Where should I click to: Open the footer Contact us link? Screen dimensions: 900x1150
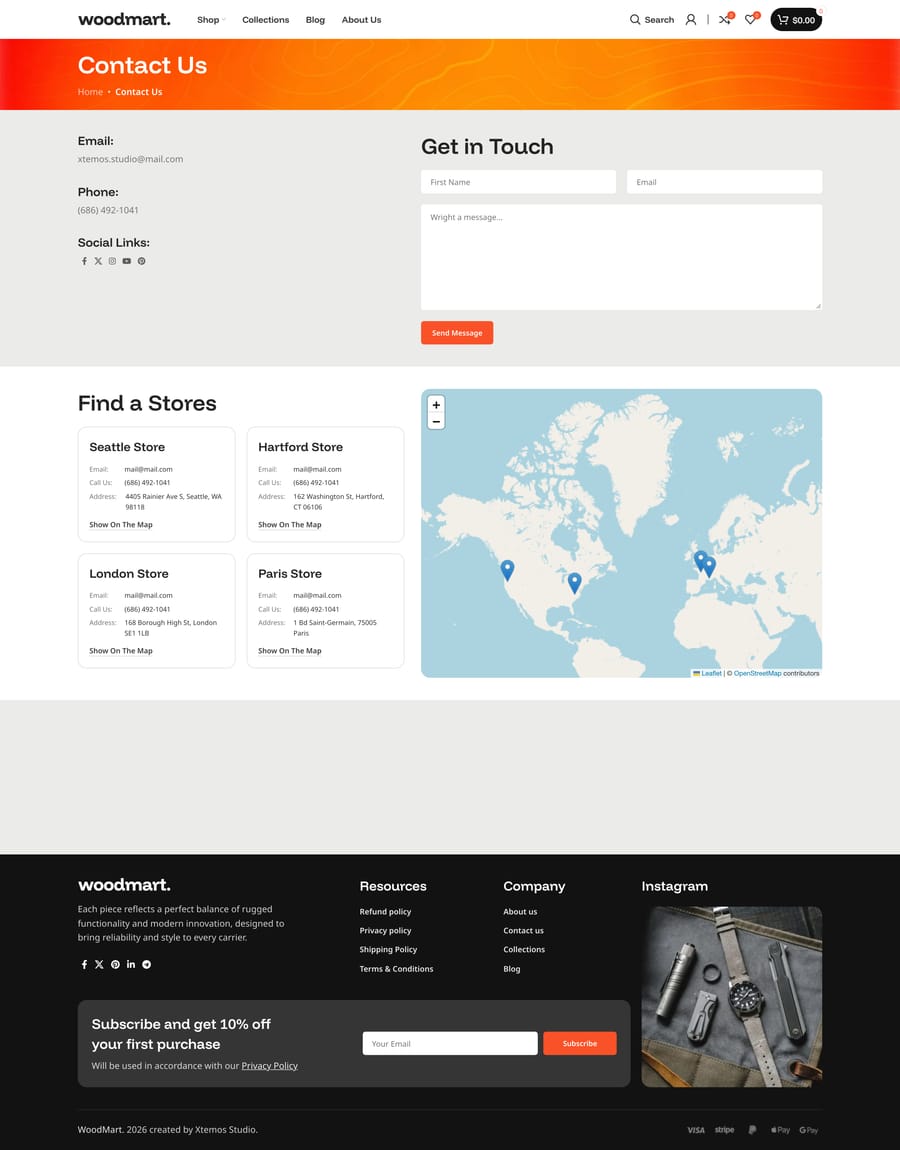tap(524, 931)
